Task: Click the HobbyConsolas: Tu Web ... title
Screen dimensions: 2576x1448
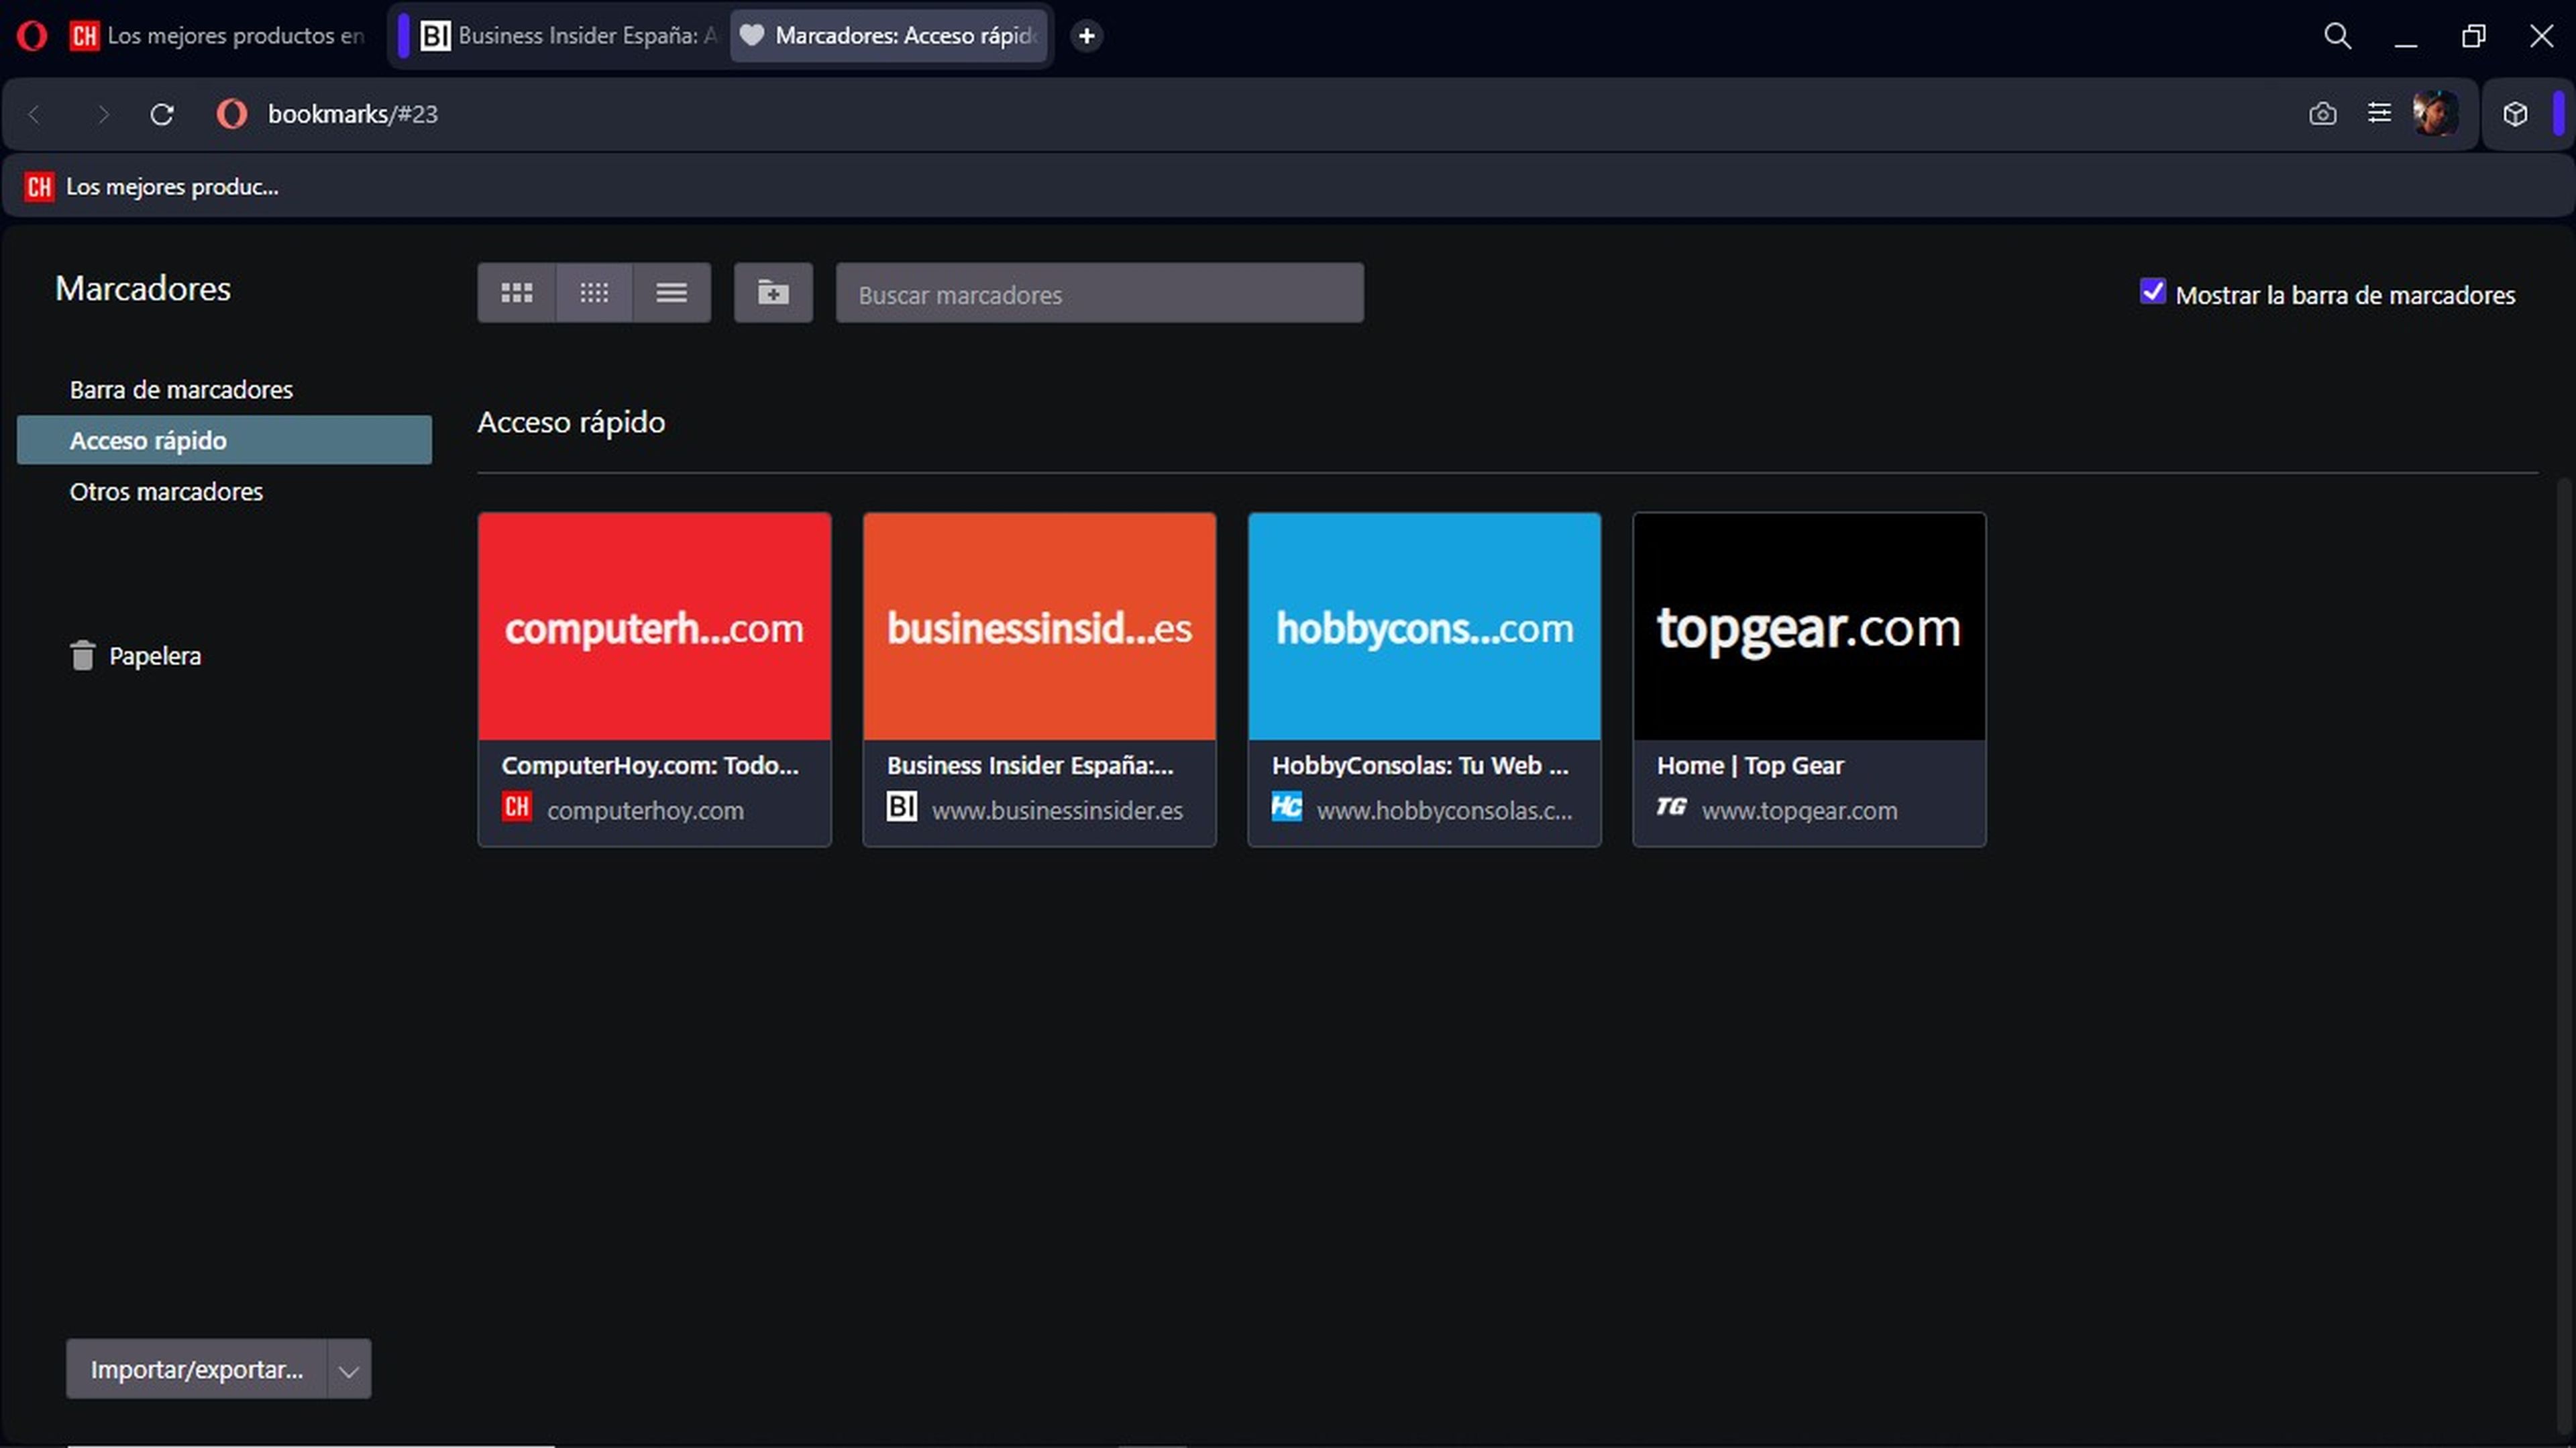Action: [1420, 766]
